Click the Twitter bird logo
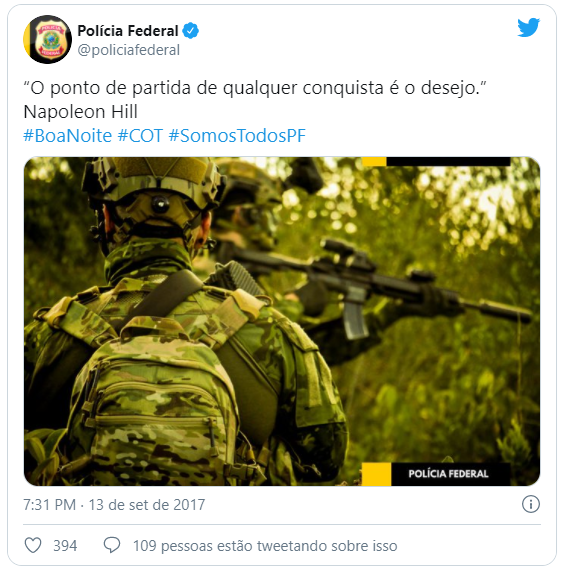The width and height of the screenshot is (561, 573). pyautogui.click(x=528, y=27)
